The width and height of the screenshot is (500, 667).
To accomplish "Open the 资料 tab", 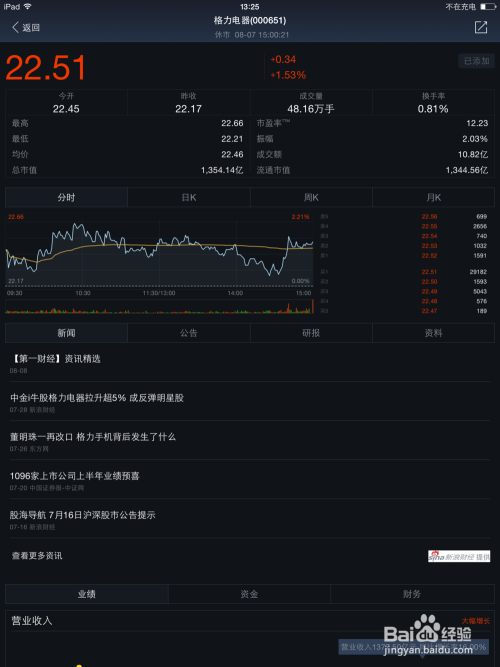I will tap(434, 333).
